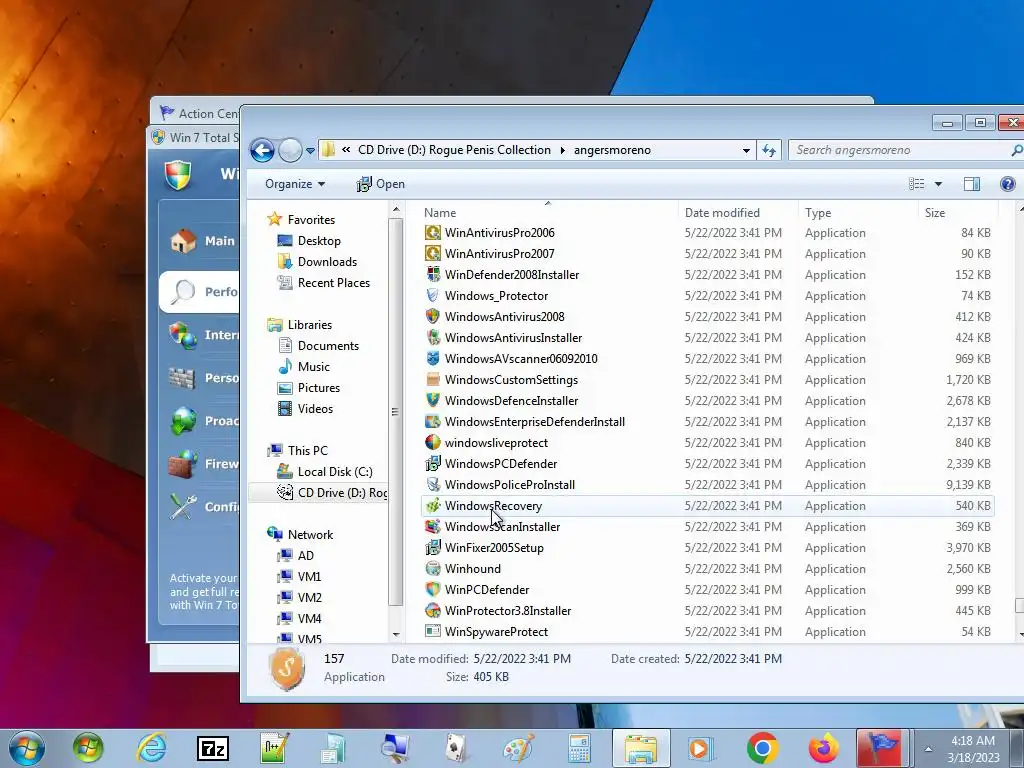Click the WindowsDefenceInstaller icon
This screenshot has height=768, width=1024.
click(432, 400)
